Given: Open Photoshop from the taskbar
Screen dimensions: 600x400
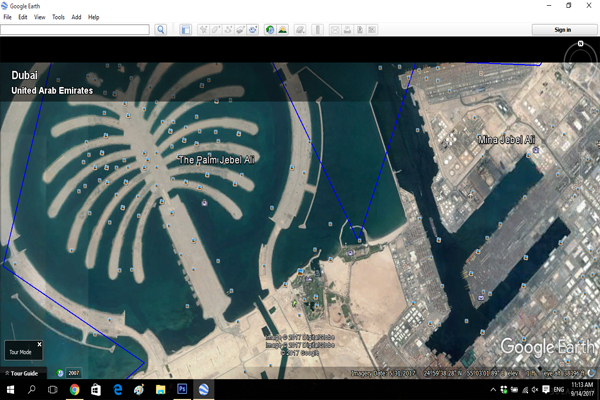Looking at the screenshot, I should coord(182,390).
